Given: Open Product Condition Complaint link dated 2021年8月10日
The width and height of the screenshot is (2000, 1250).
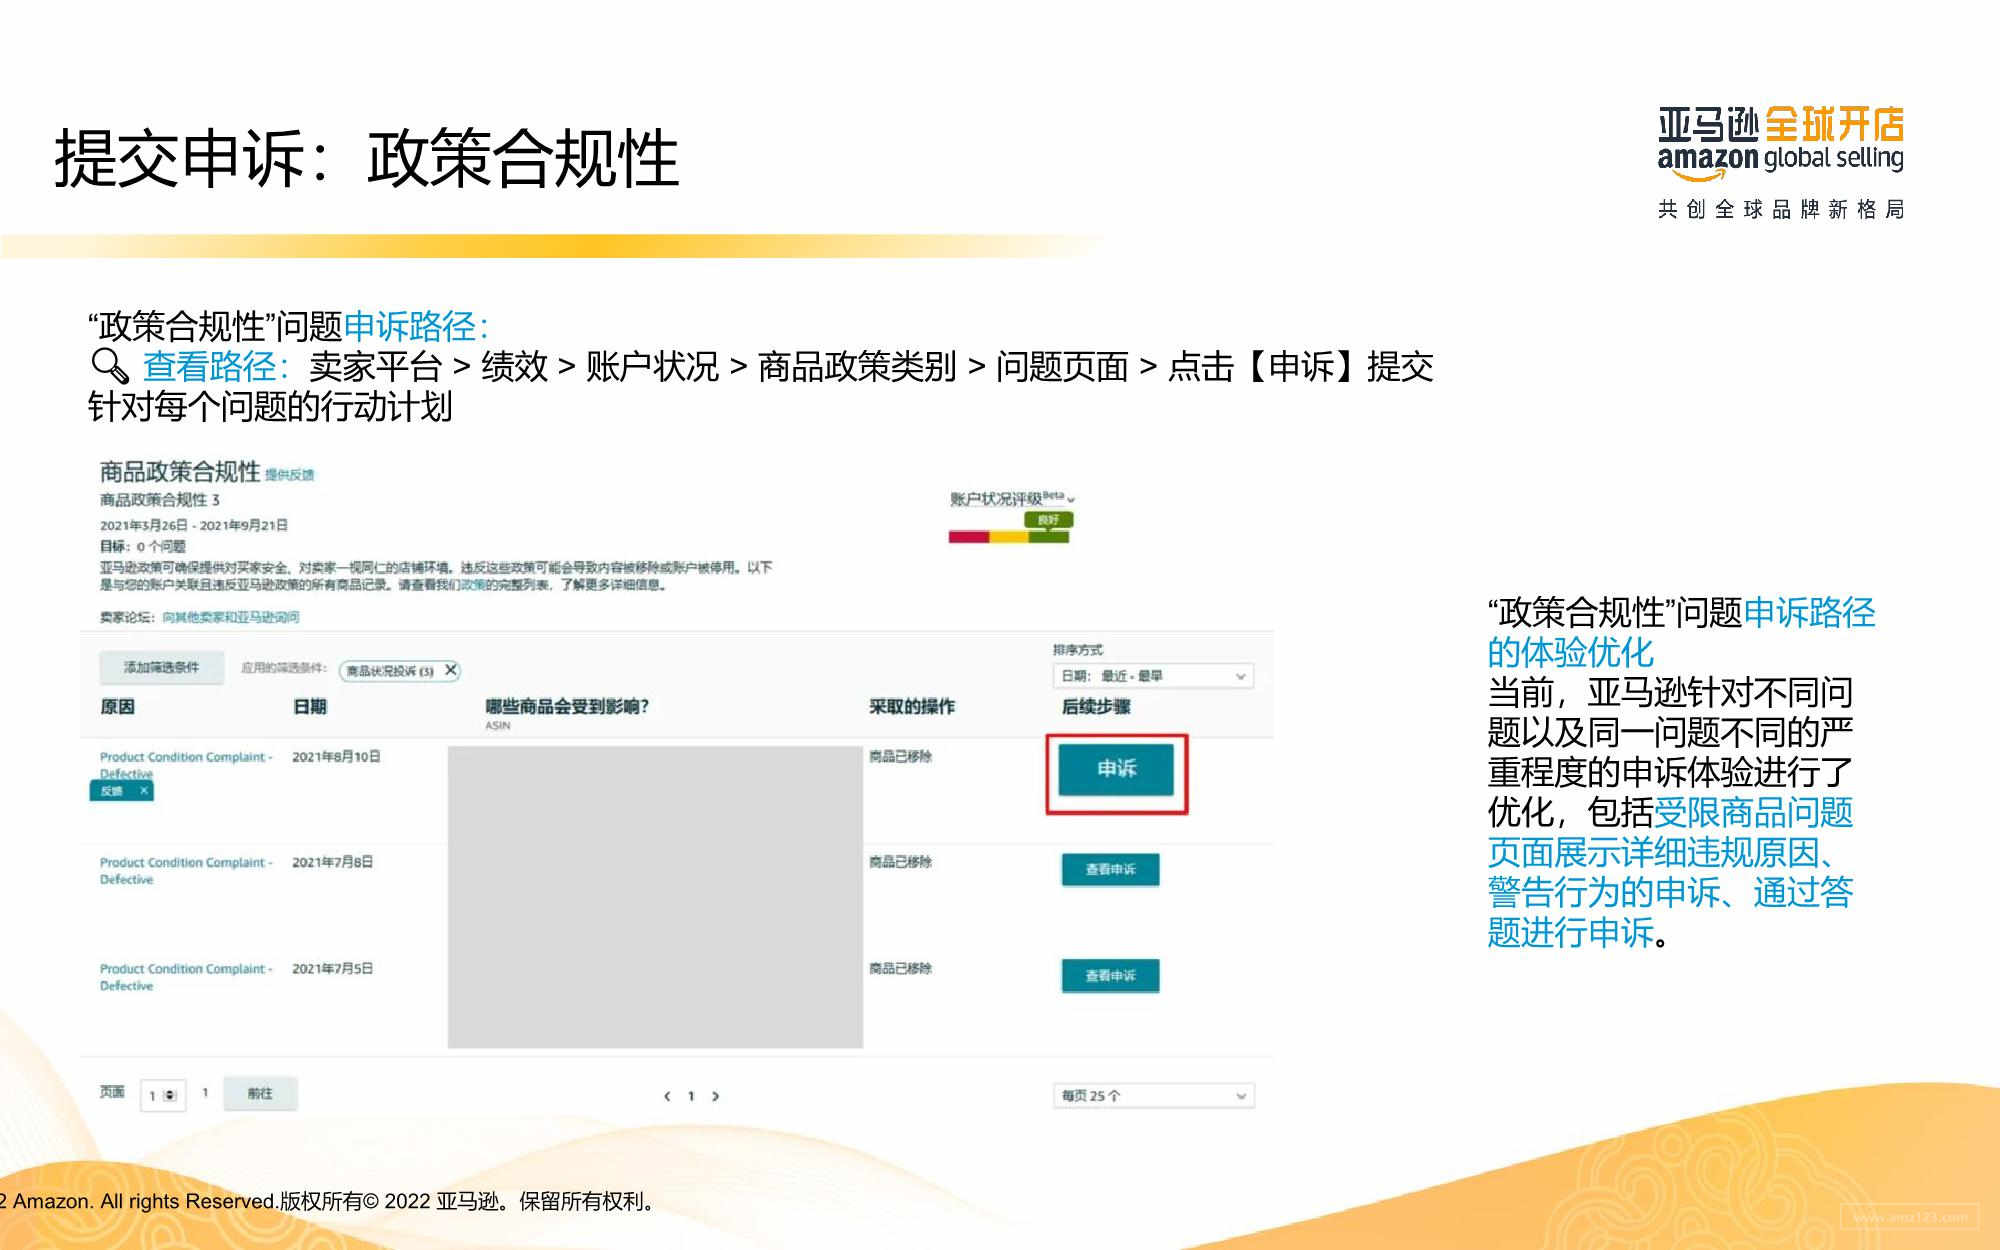Looking at the screenshot, I should coord(185,765).
